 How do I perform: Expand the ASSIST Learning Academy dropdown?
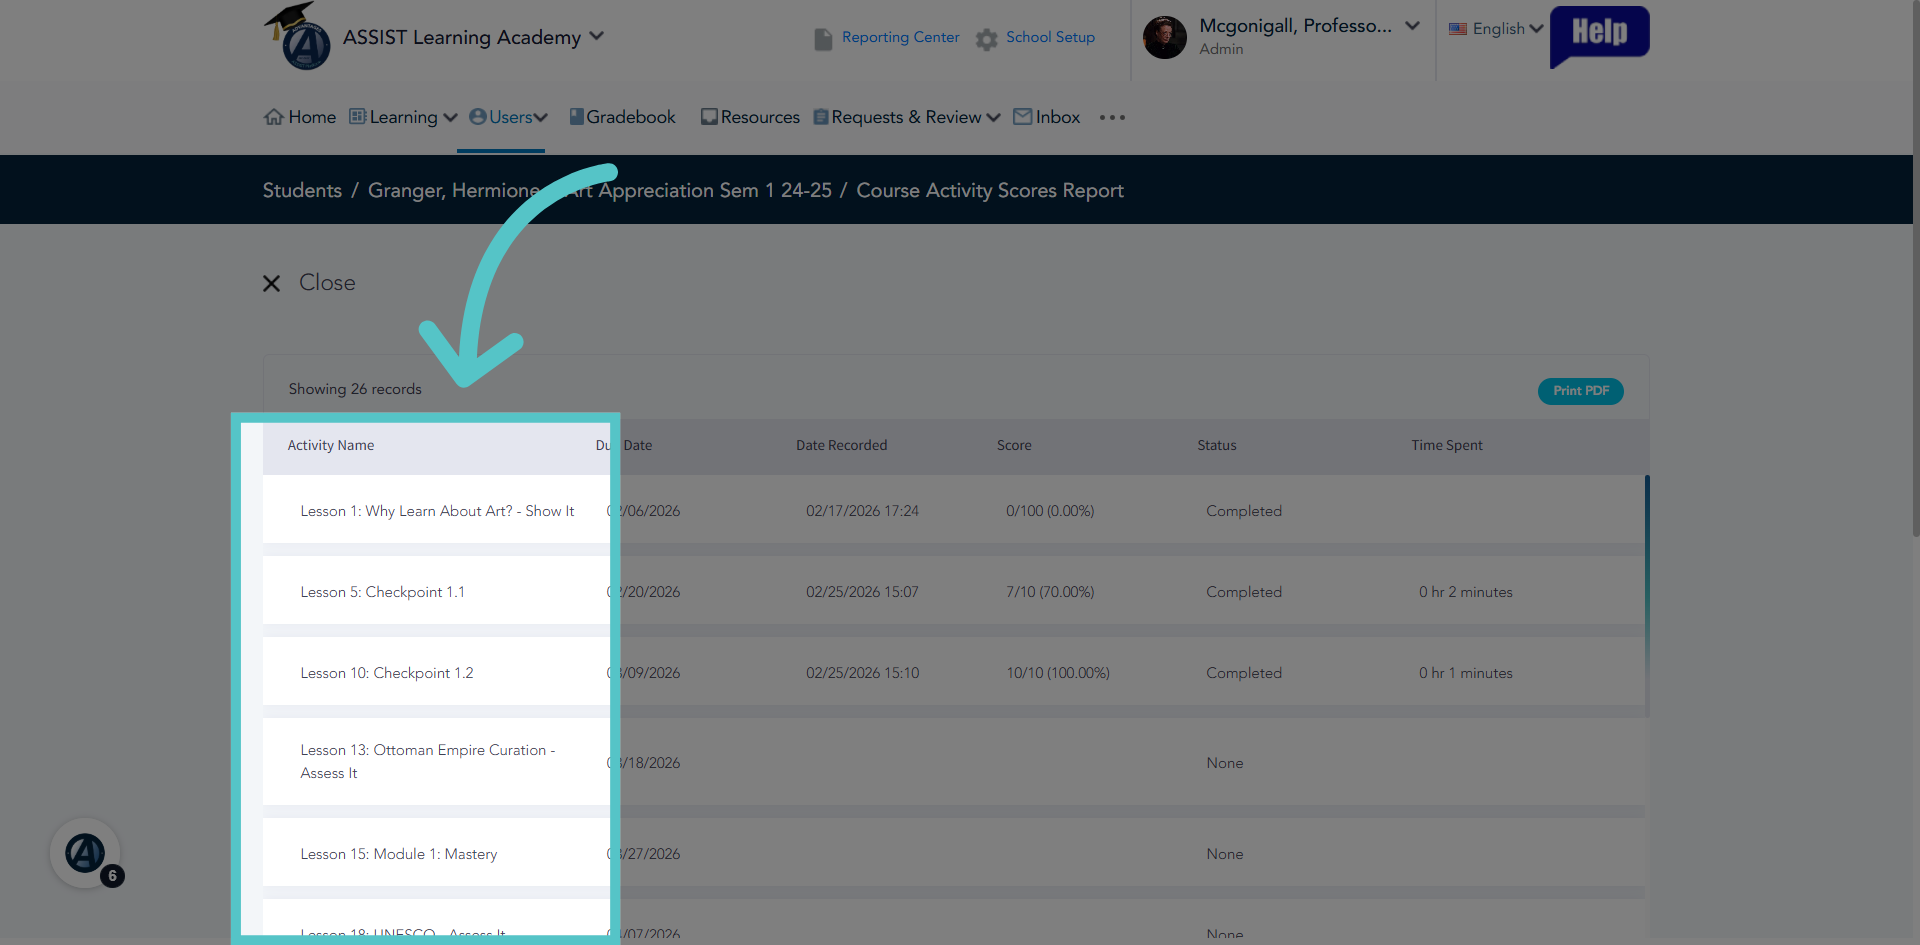(x=597, y=36)
